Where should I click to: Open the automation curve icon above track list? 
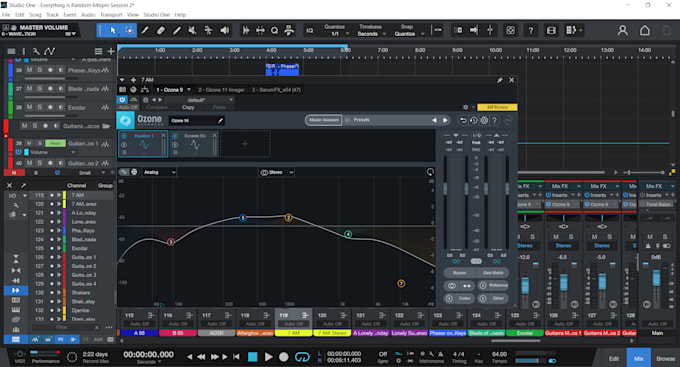49,51
